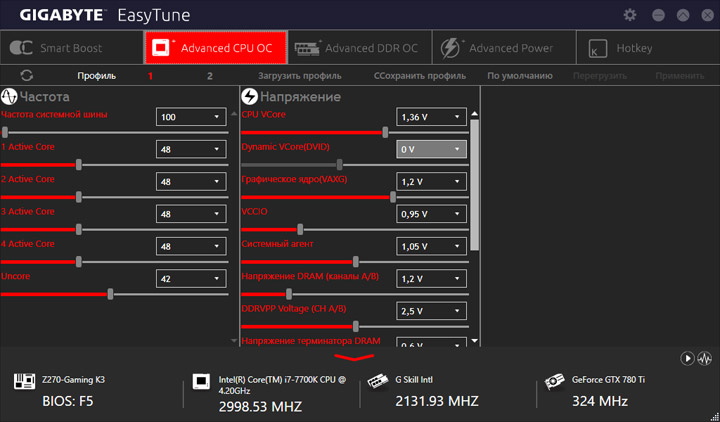
Task: Click the graphics card icon beside GTX 780 Ti
Action: click(x=554, y=382)
